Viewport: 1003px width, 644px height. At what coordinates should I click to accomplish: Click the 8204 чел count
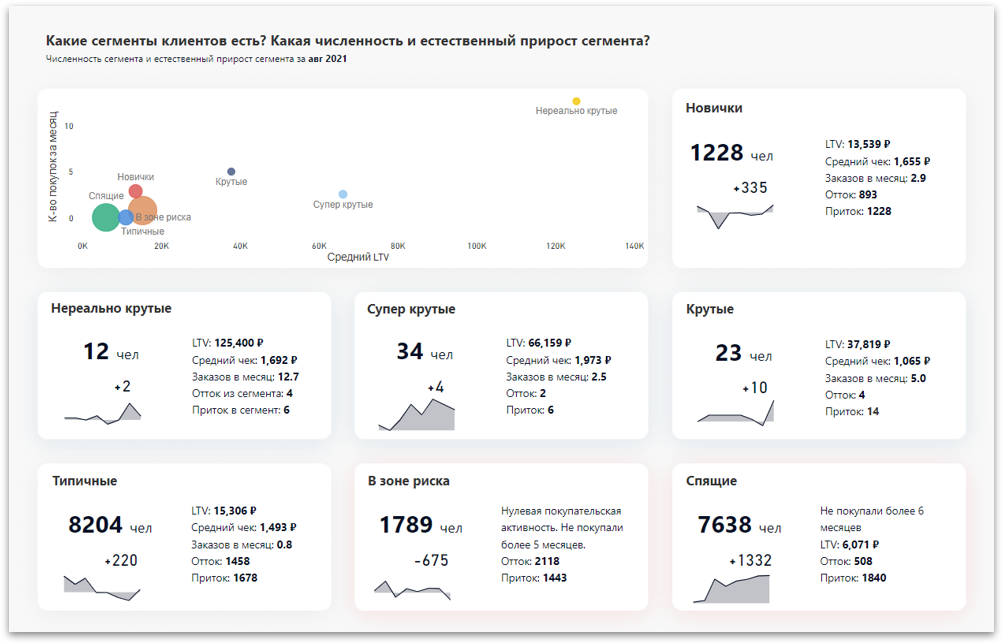click(x=110, y=524)
